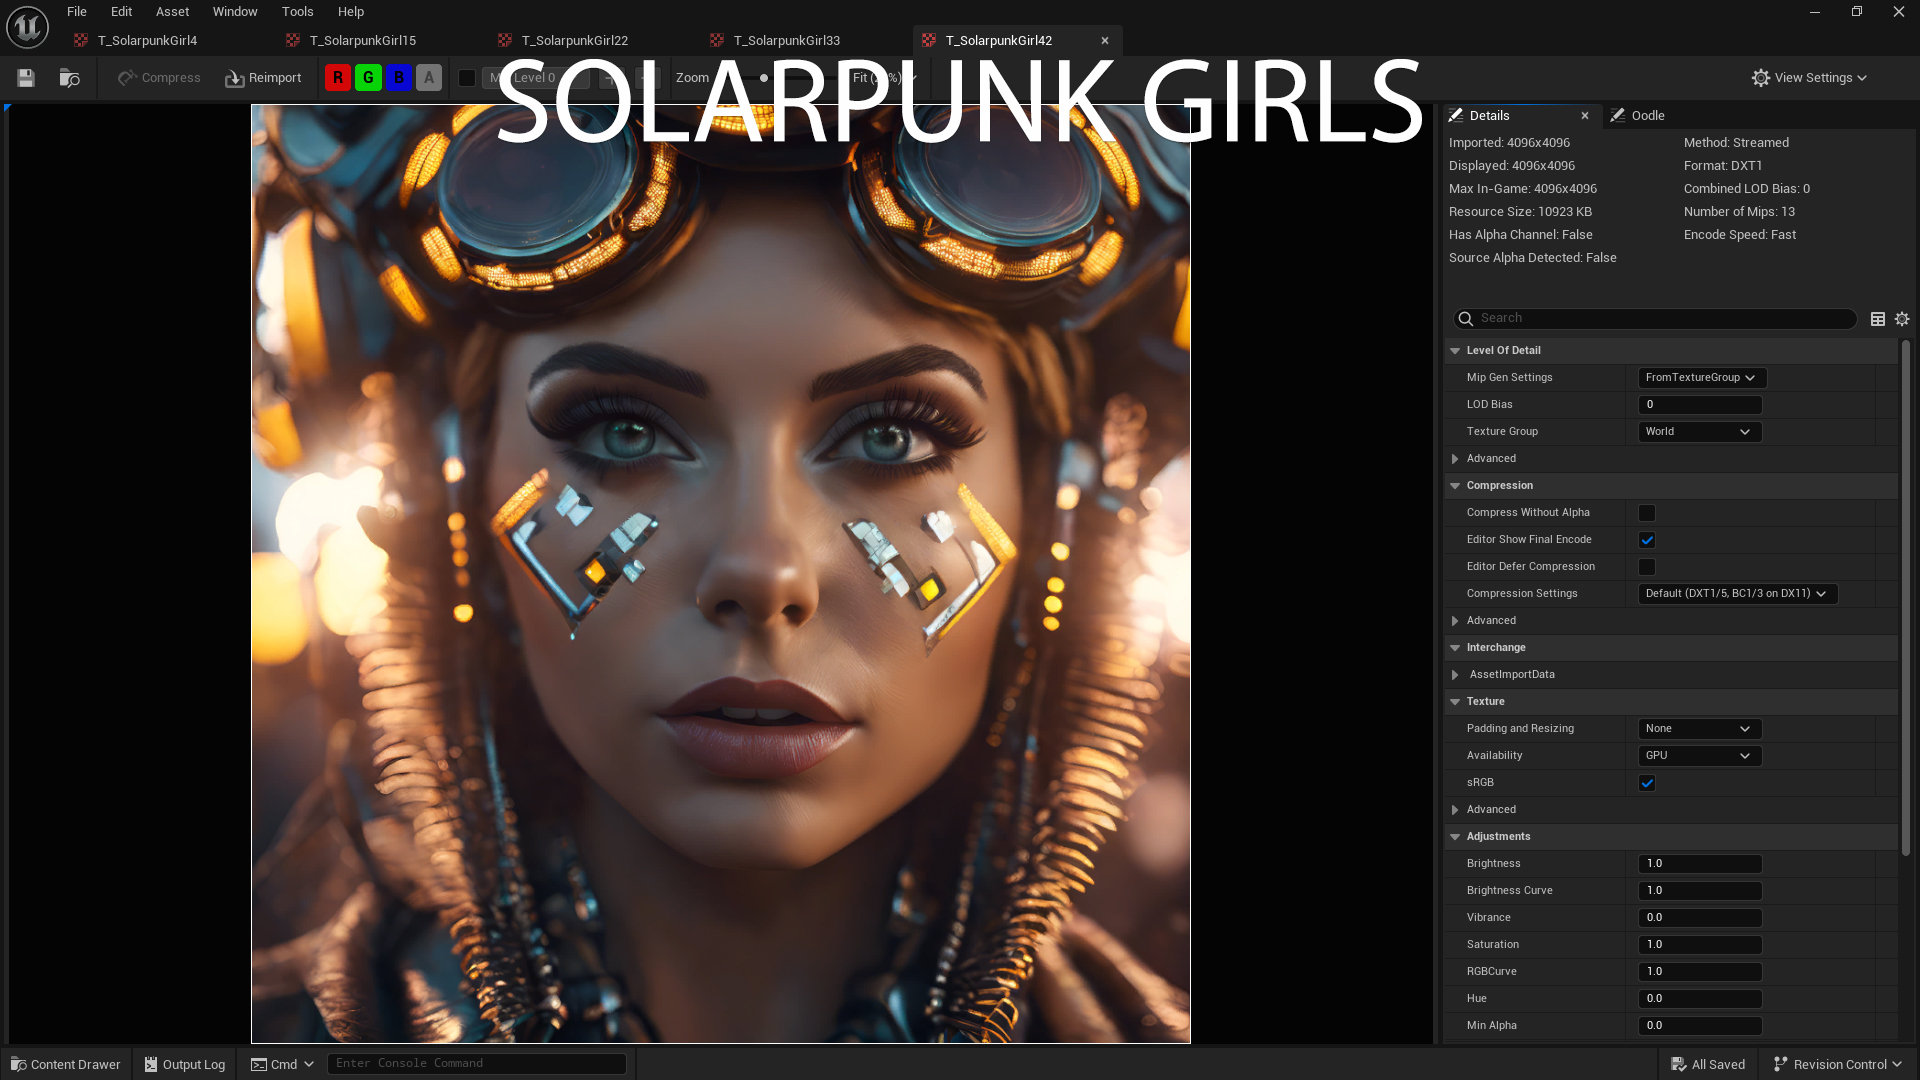The image size is (1920, 1080).
Task: Enable Editor Defer Compression checkbox
Action: pyautogui.click(x=1647, y=567)
